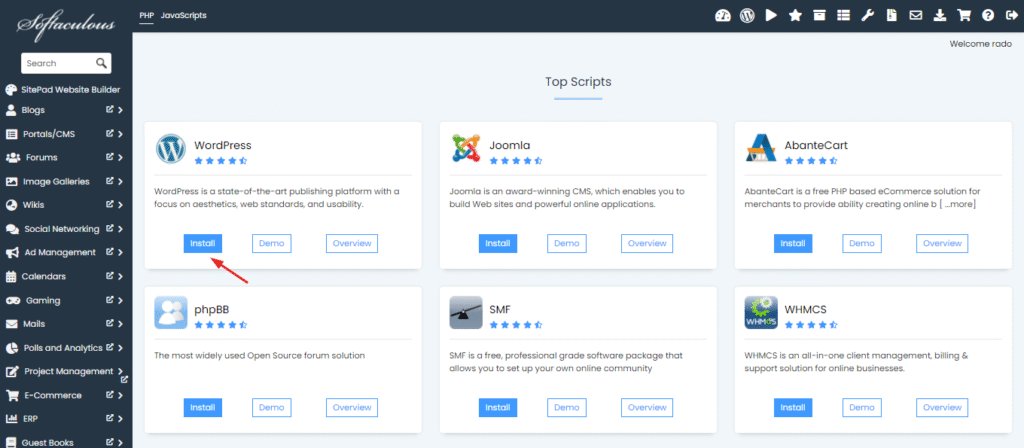Click the star ratings icon in toolbar

[795, 15]
